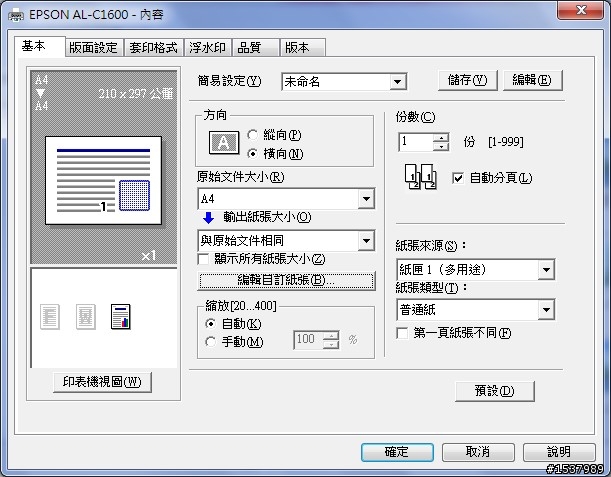The width and height of the screenshot is (611, 477).
Task: Click the zoom percent up arrow
Action: (x=331, y=335)
